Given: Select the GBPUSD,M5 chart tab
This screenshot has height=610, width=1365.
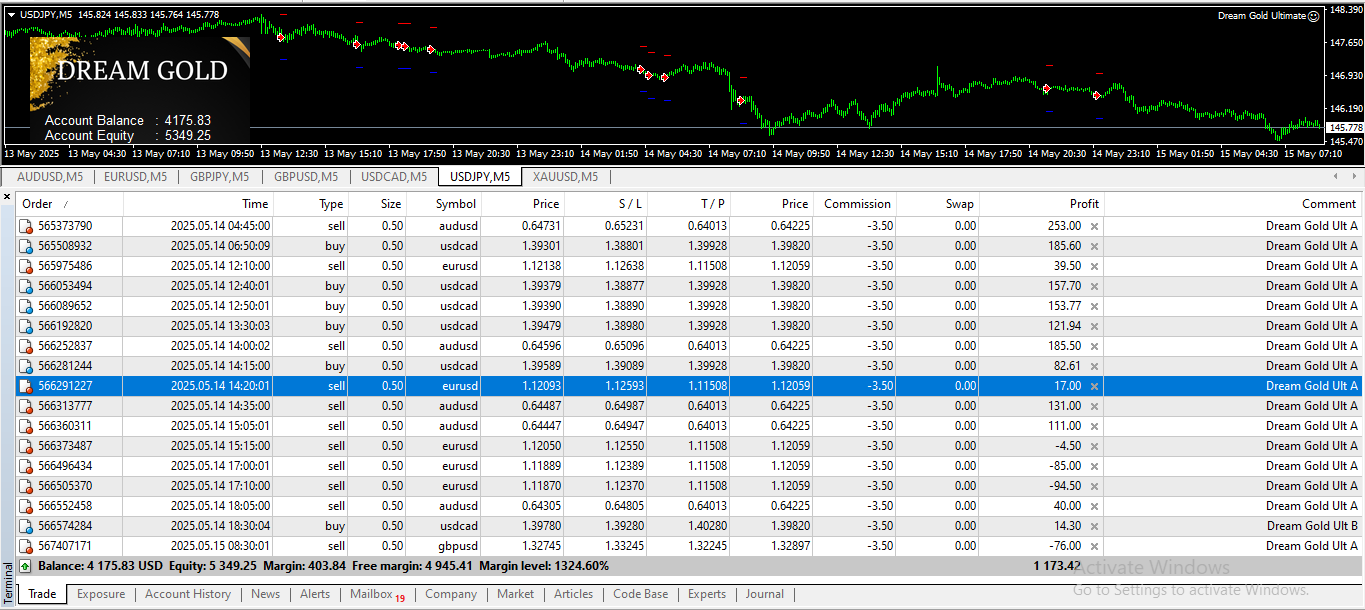Looking at the screenshot, I should pos(304,177).
